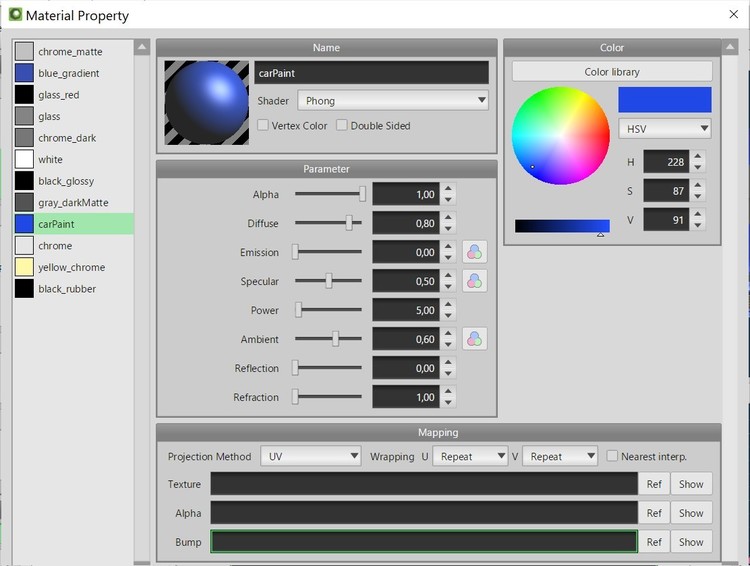Click the color wheel picker
Screen dimensions: 750x566
[x=561, y=135]
